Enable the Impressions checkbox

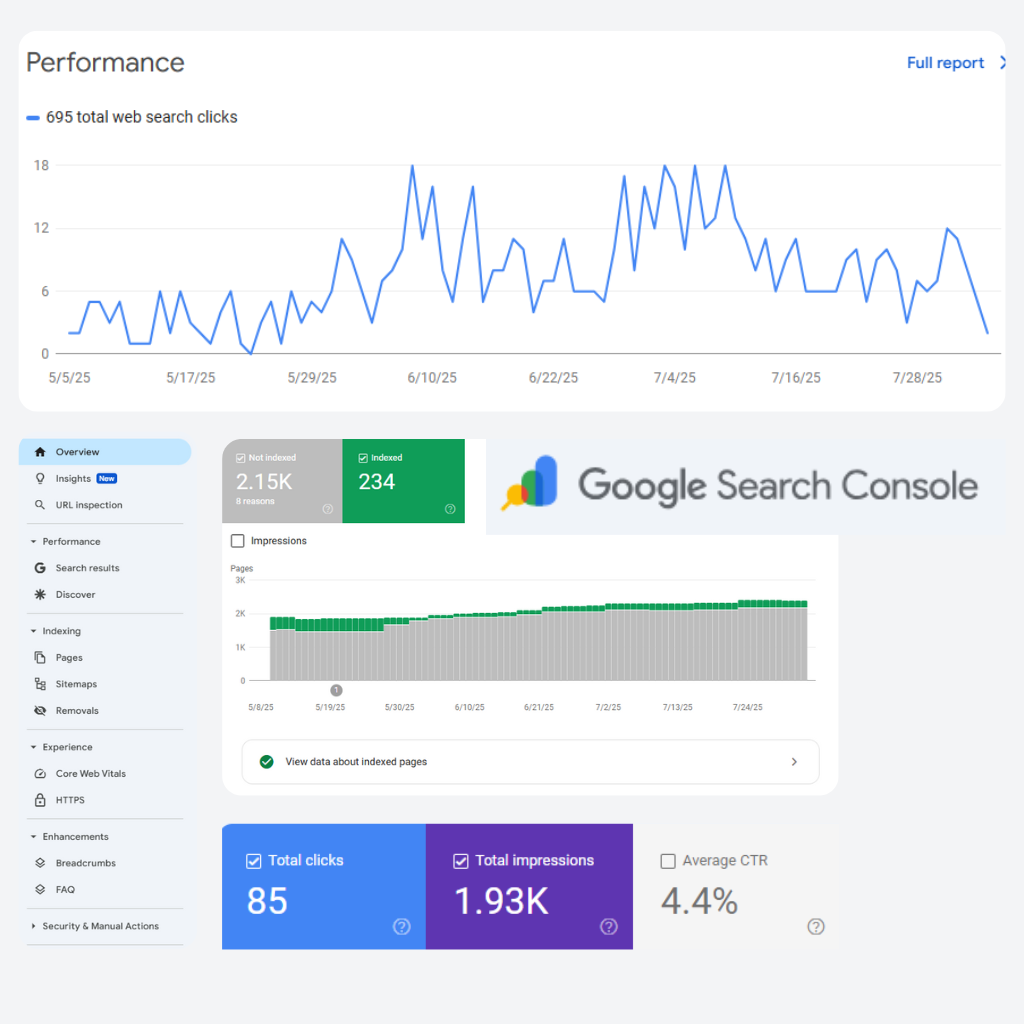(x=238, y=541)
